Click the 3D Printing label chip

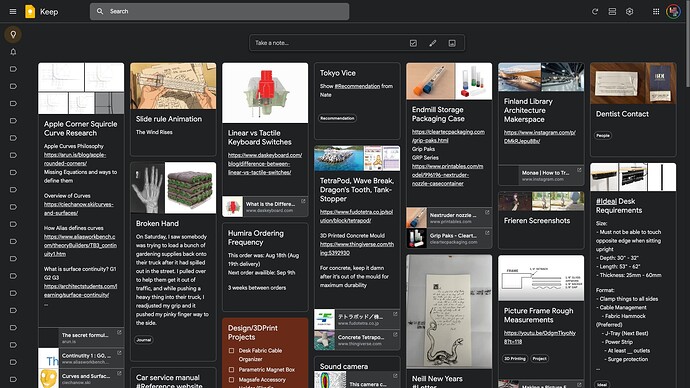[x=514, y=359]
